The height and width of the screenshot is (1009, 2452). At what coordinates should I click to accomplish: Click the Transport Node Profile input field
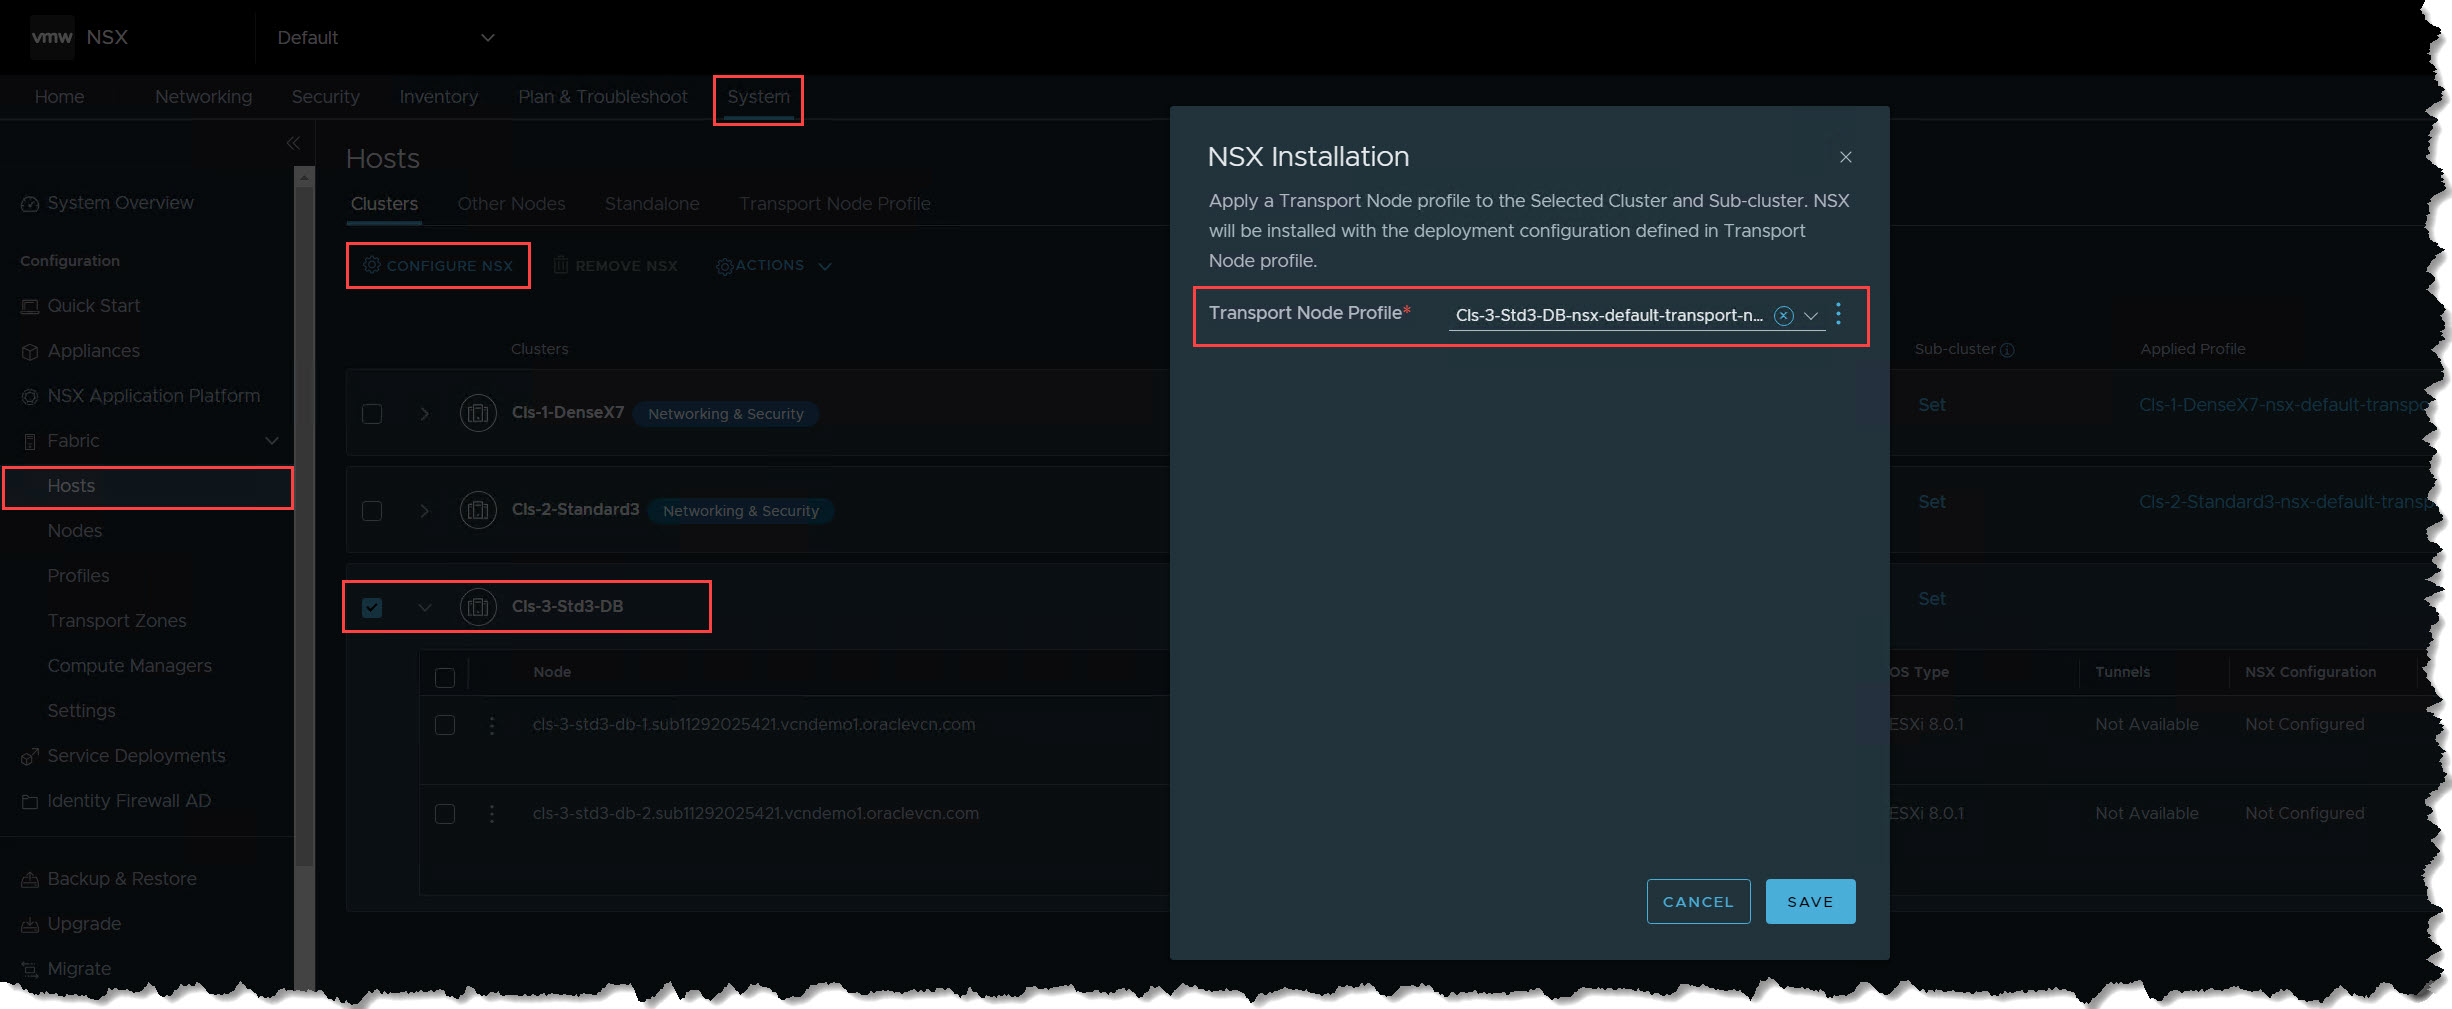point(1636,316)
